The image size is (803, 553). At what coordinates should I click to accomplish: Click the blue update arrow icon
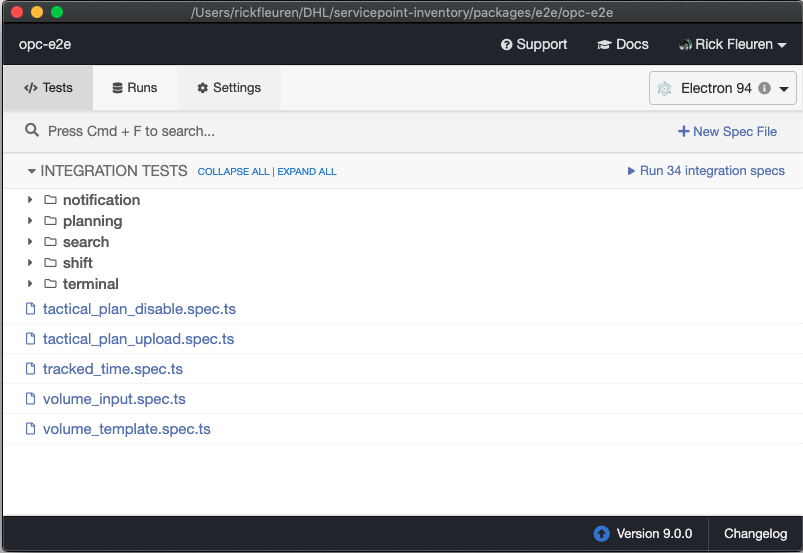pyautogui.click(x=602, y=534)
